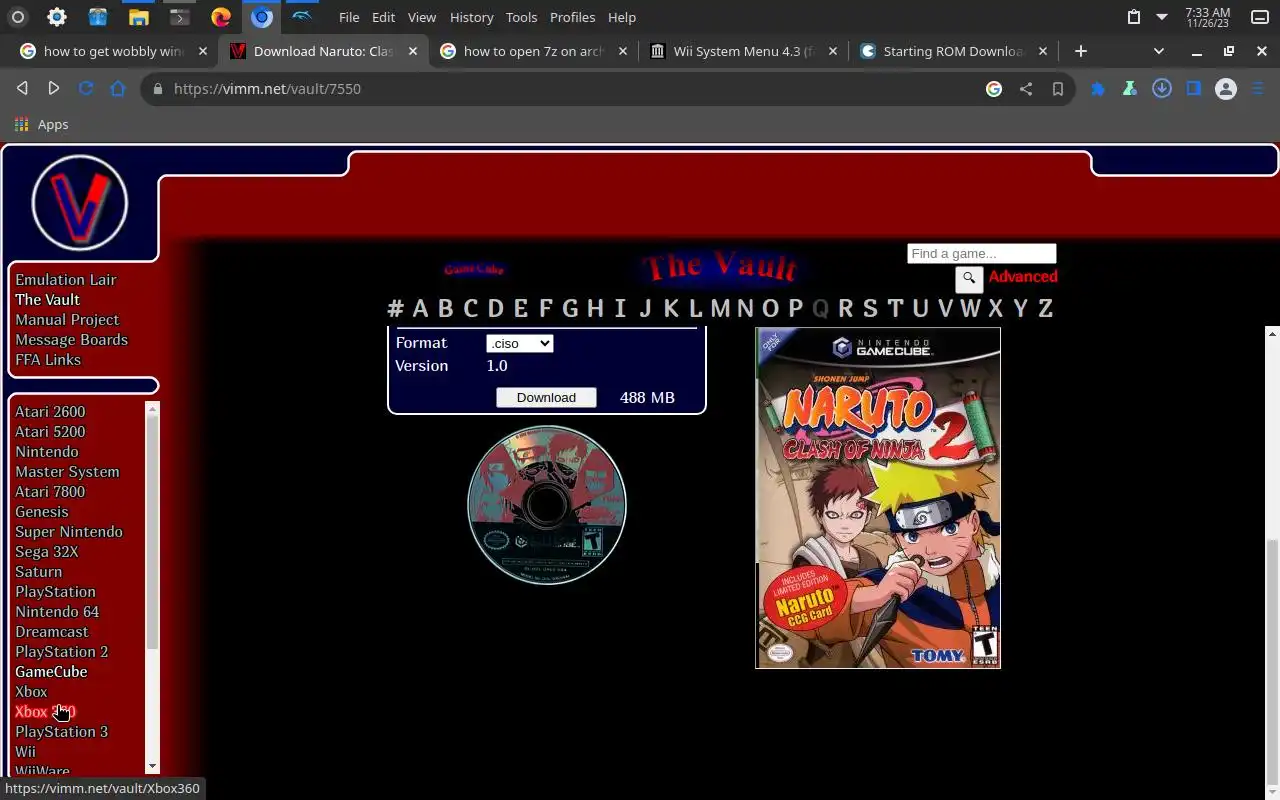Go forward with the browser forward arrow
The image size is (1280, 800).
(54, 89)
